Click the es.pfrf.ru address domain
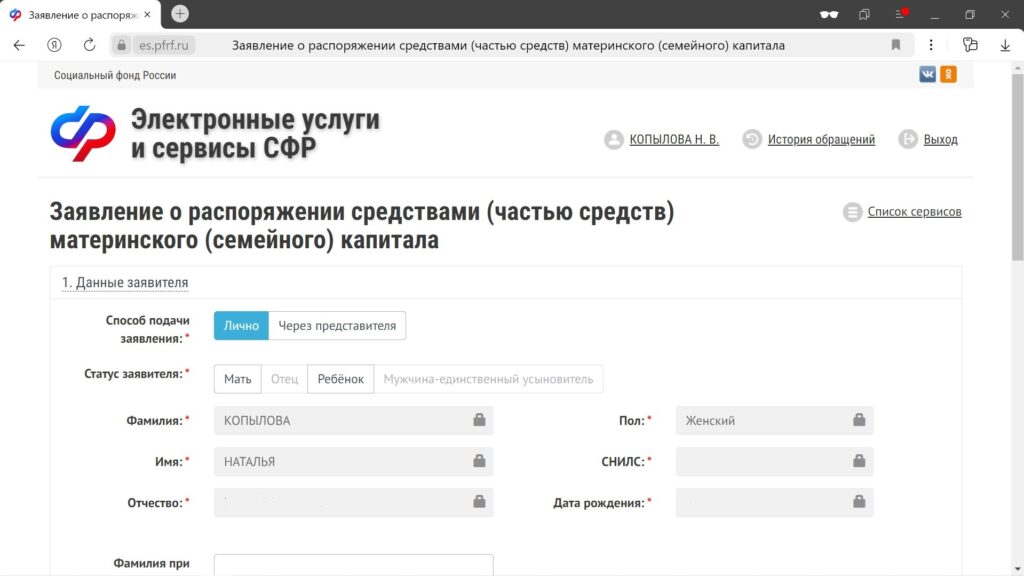The width and height of the screenshot is (1024, 576). click(163, 45)
